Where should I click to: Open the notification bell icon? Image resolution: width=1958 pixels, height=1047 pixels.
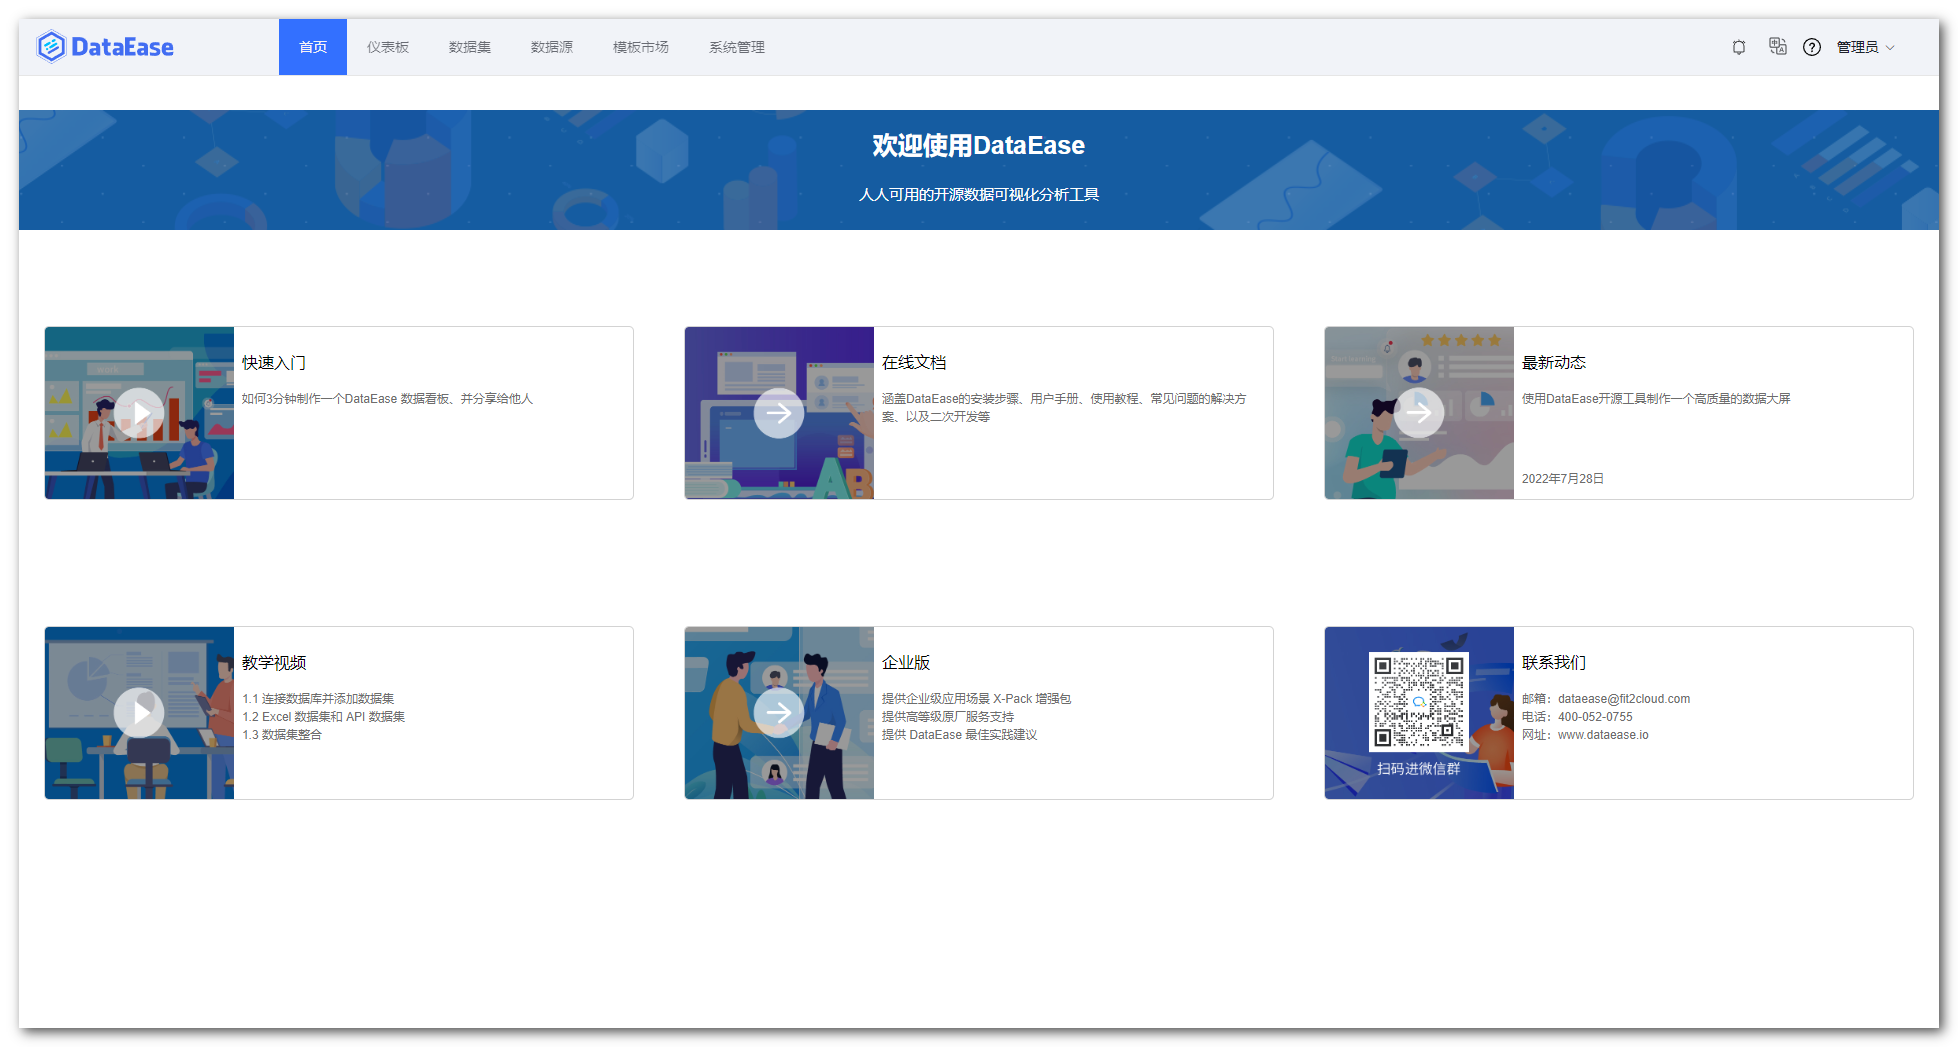point(1738,46)
